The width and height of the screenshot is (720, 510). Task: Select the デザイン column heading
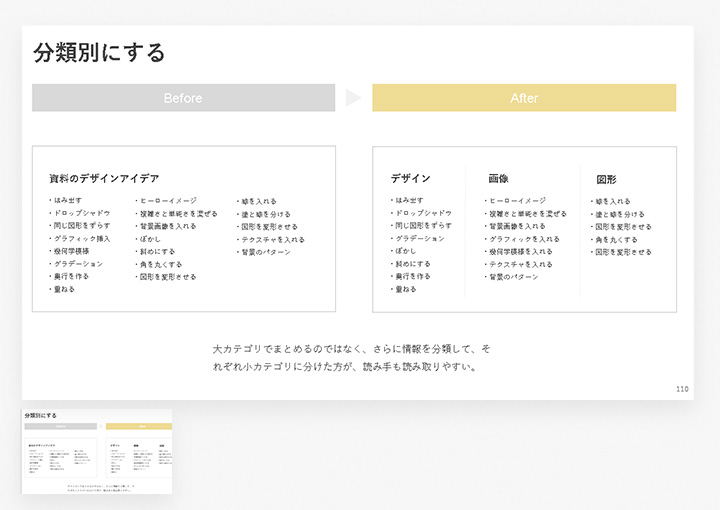click(x=411, y=178)
